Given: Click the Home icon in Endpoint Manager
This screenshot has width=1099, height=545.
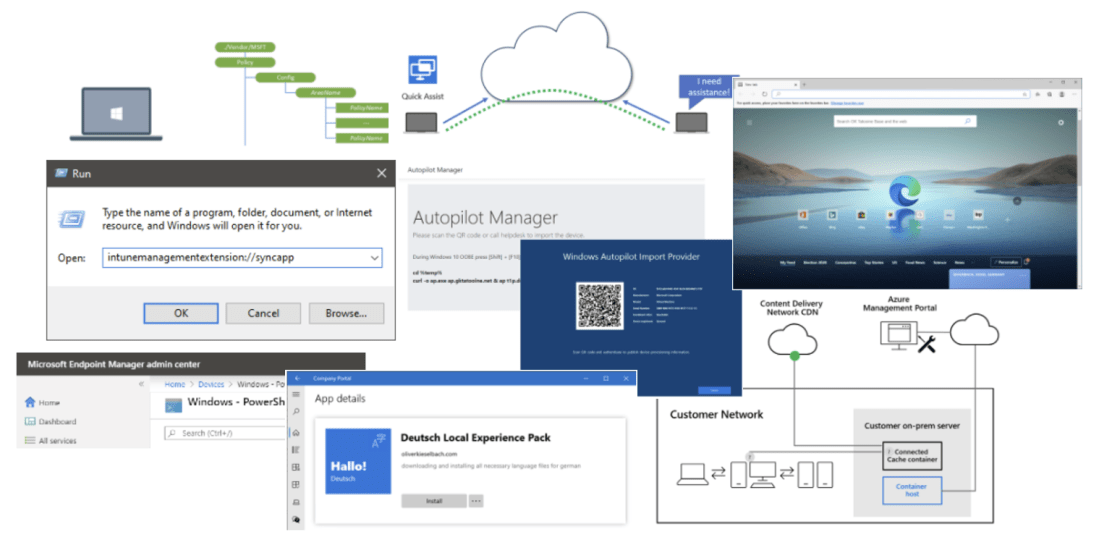Looking at the screenshot, I should (x=28, y=402).
